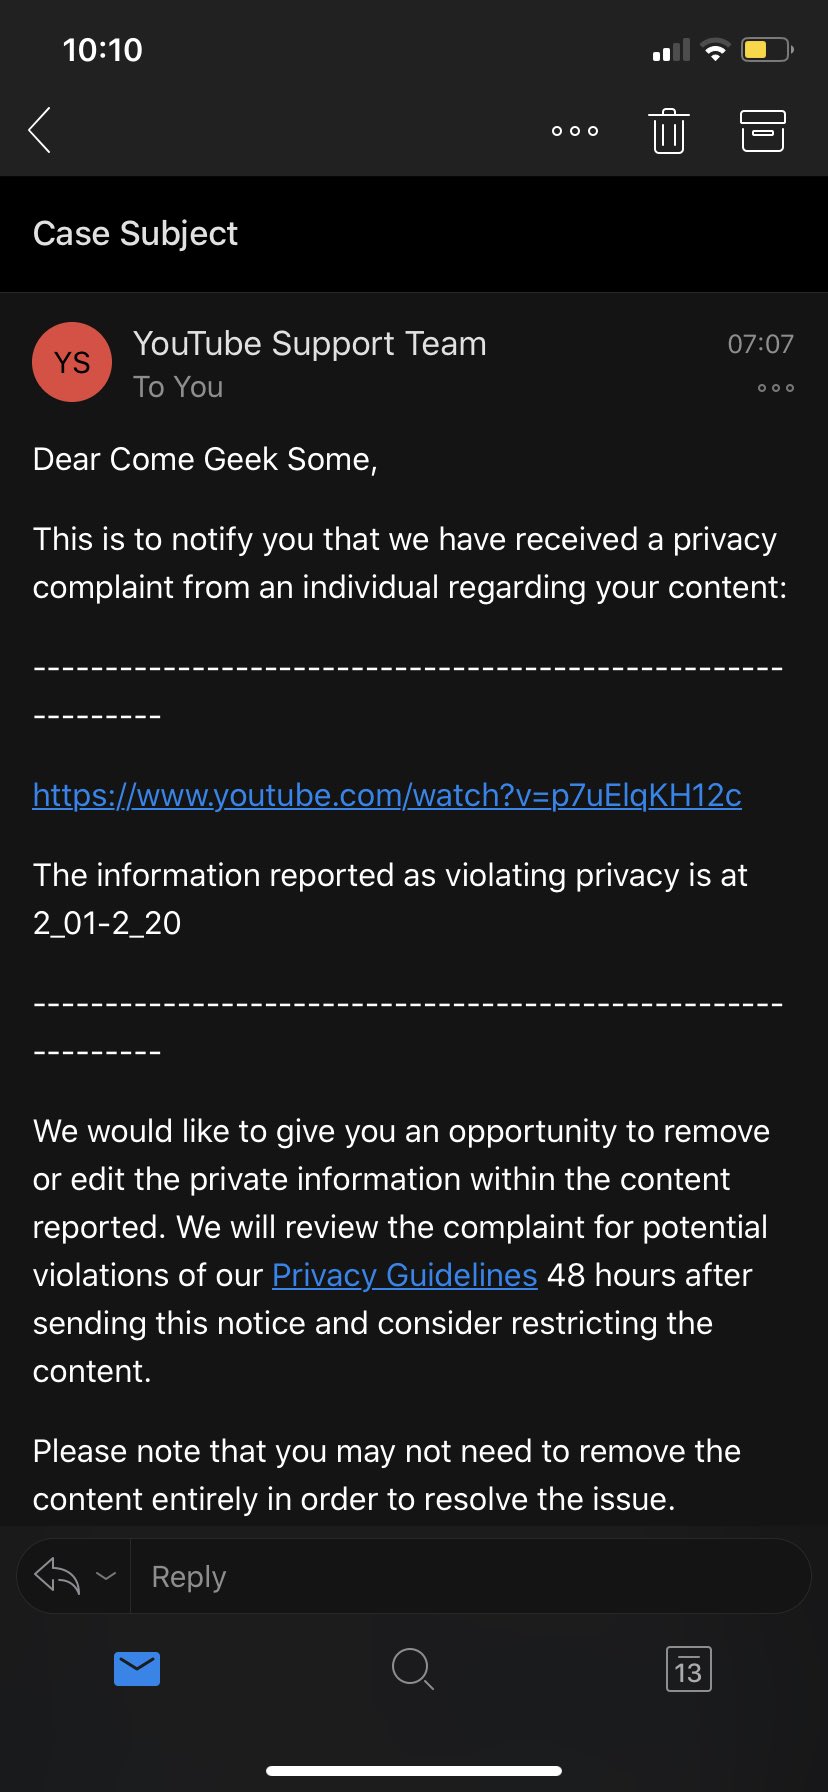
Task: Open the Privacy Guidelines link
Action: (x=404, y=1275)
